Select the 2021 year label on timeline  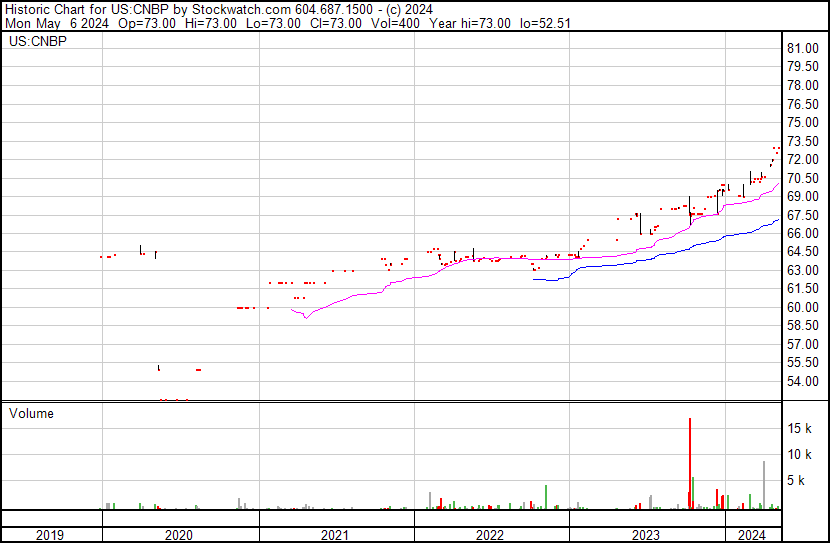336,535
